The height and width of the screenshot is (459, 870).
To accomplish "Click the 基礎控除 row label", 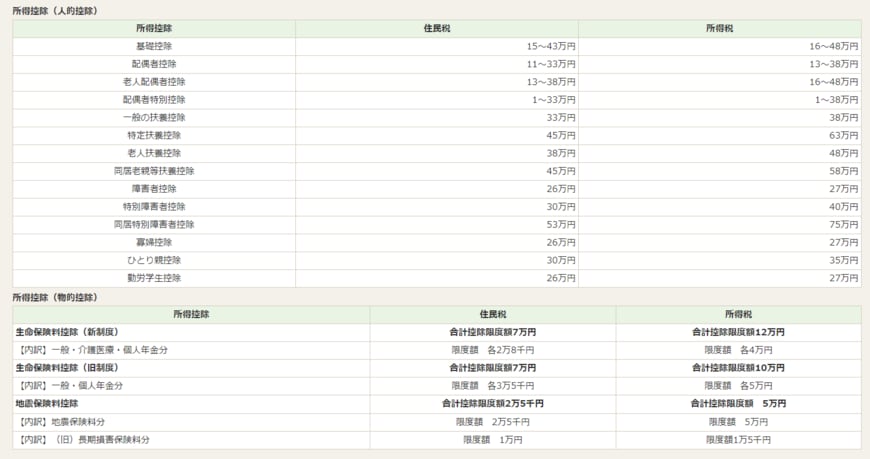I will (x=154, y=47).
